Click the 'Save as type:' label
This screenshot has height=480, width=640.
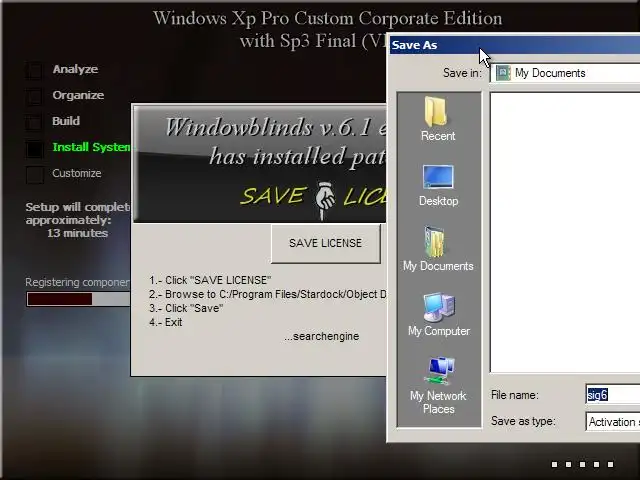point(523,421)
